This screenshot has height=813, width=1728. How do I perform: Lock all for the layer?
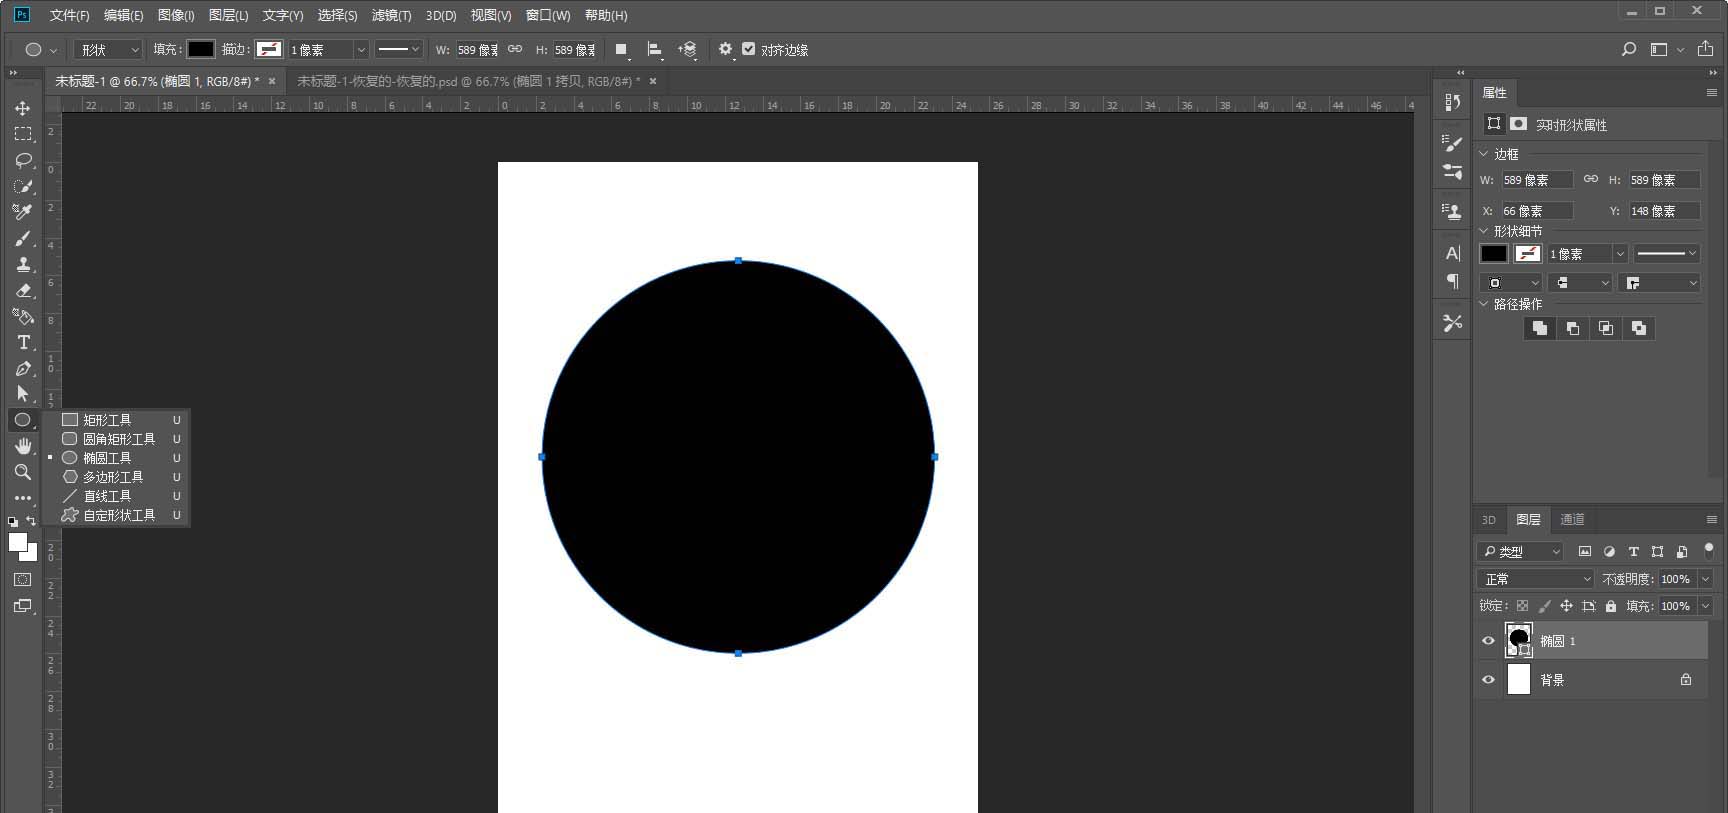[x=1610, y=606]
